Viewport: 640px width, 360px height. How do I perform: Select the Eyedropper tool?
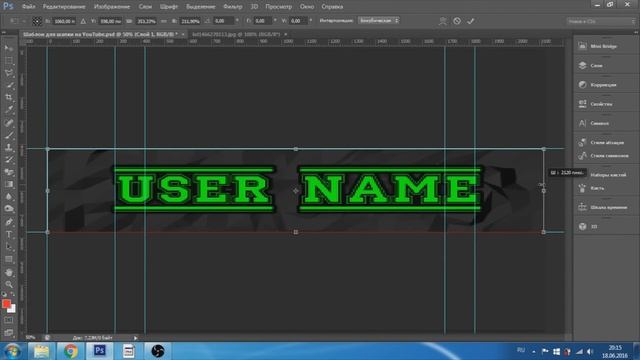pos(9,110)
